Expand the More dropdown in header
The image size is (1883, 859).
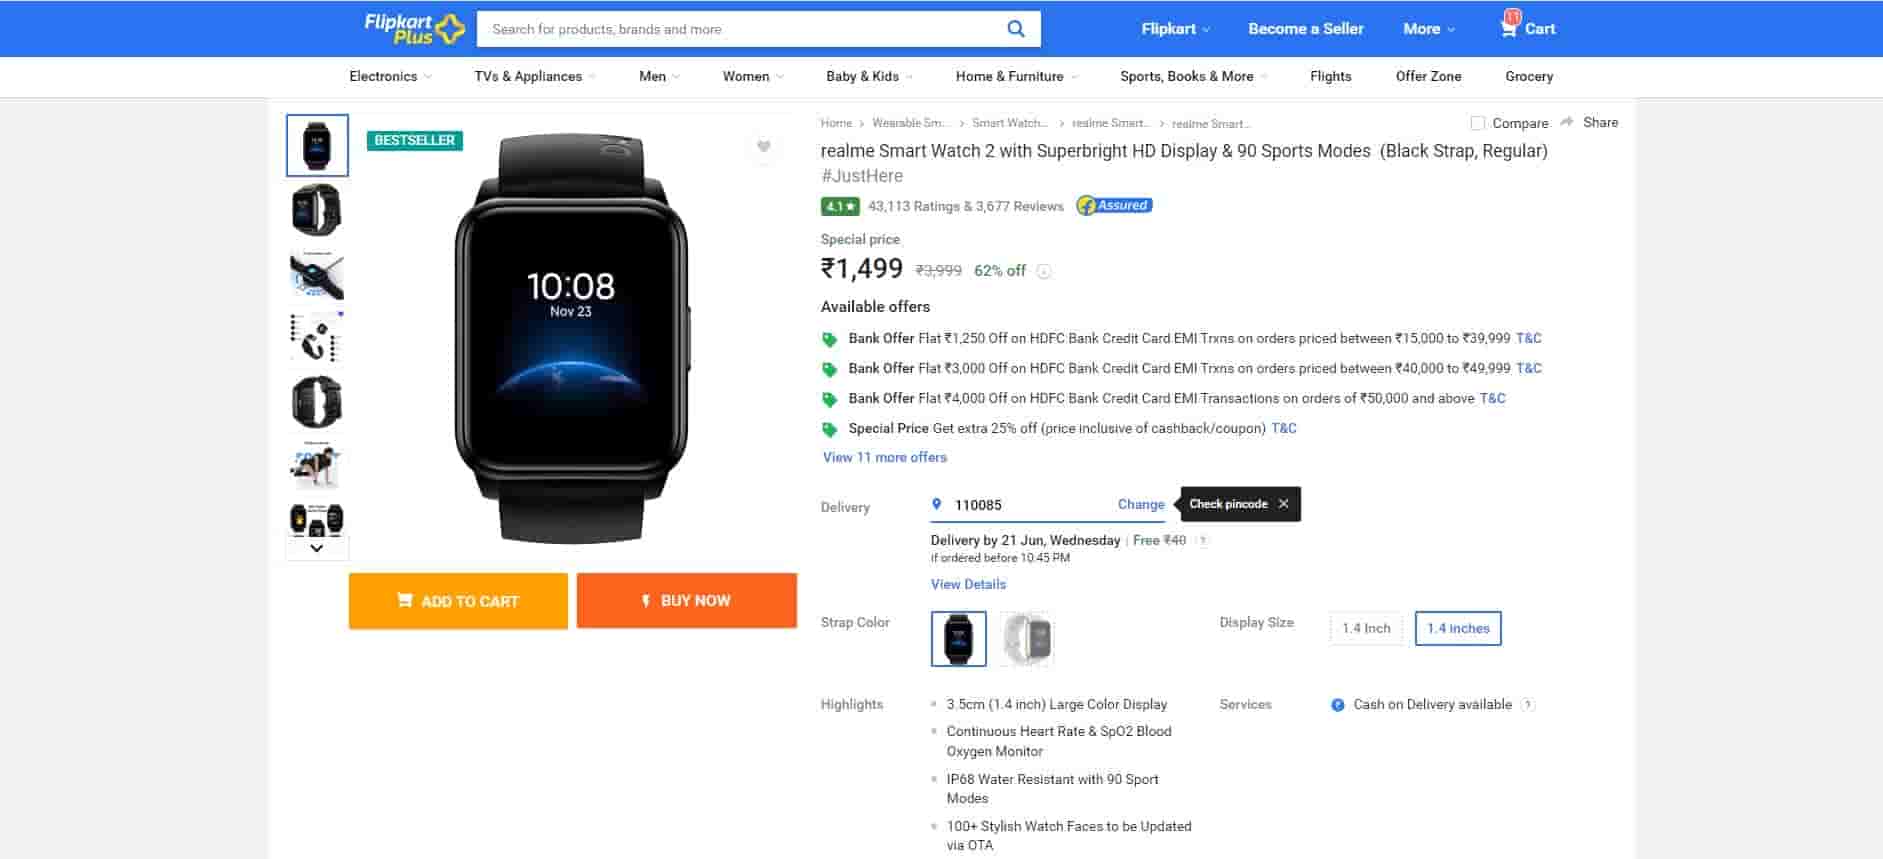pyautogui.click(x=1428, y=29)
